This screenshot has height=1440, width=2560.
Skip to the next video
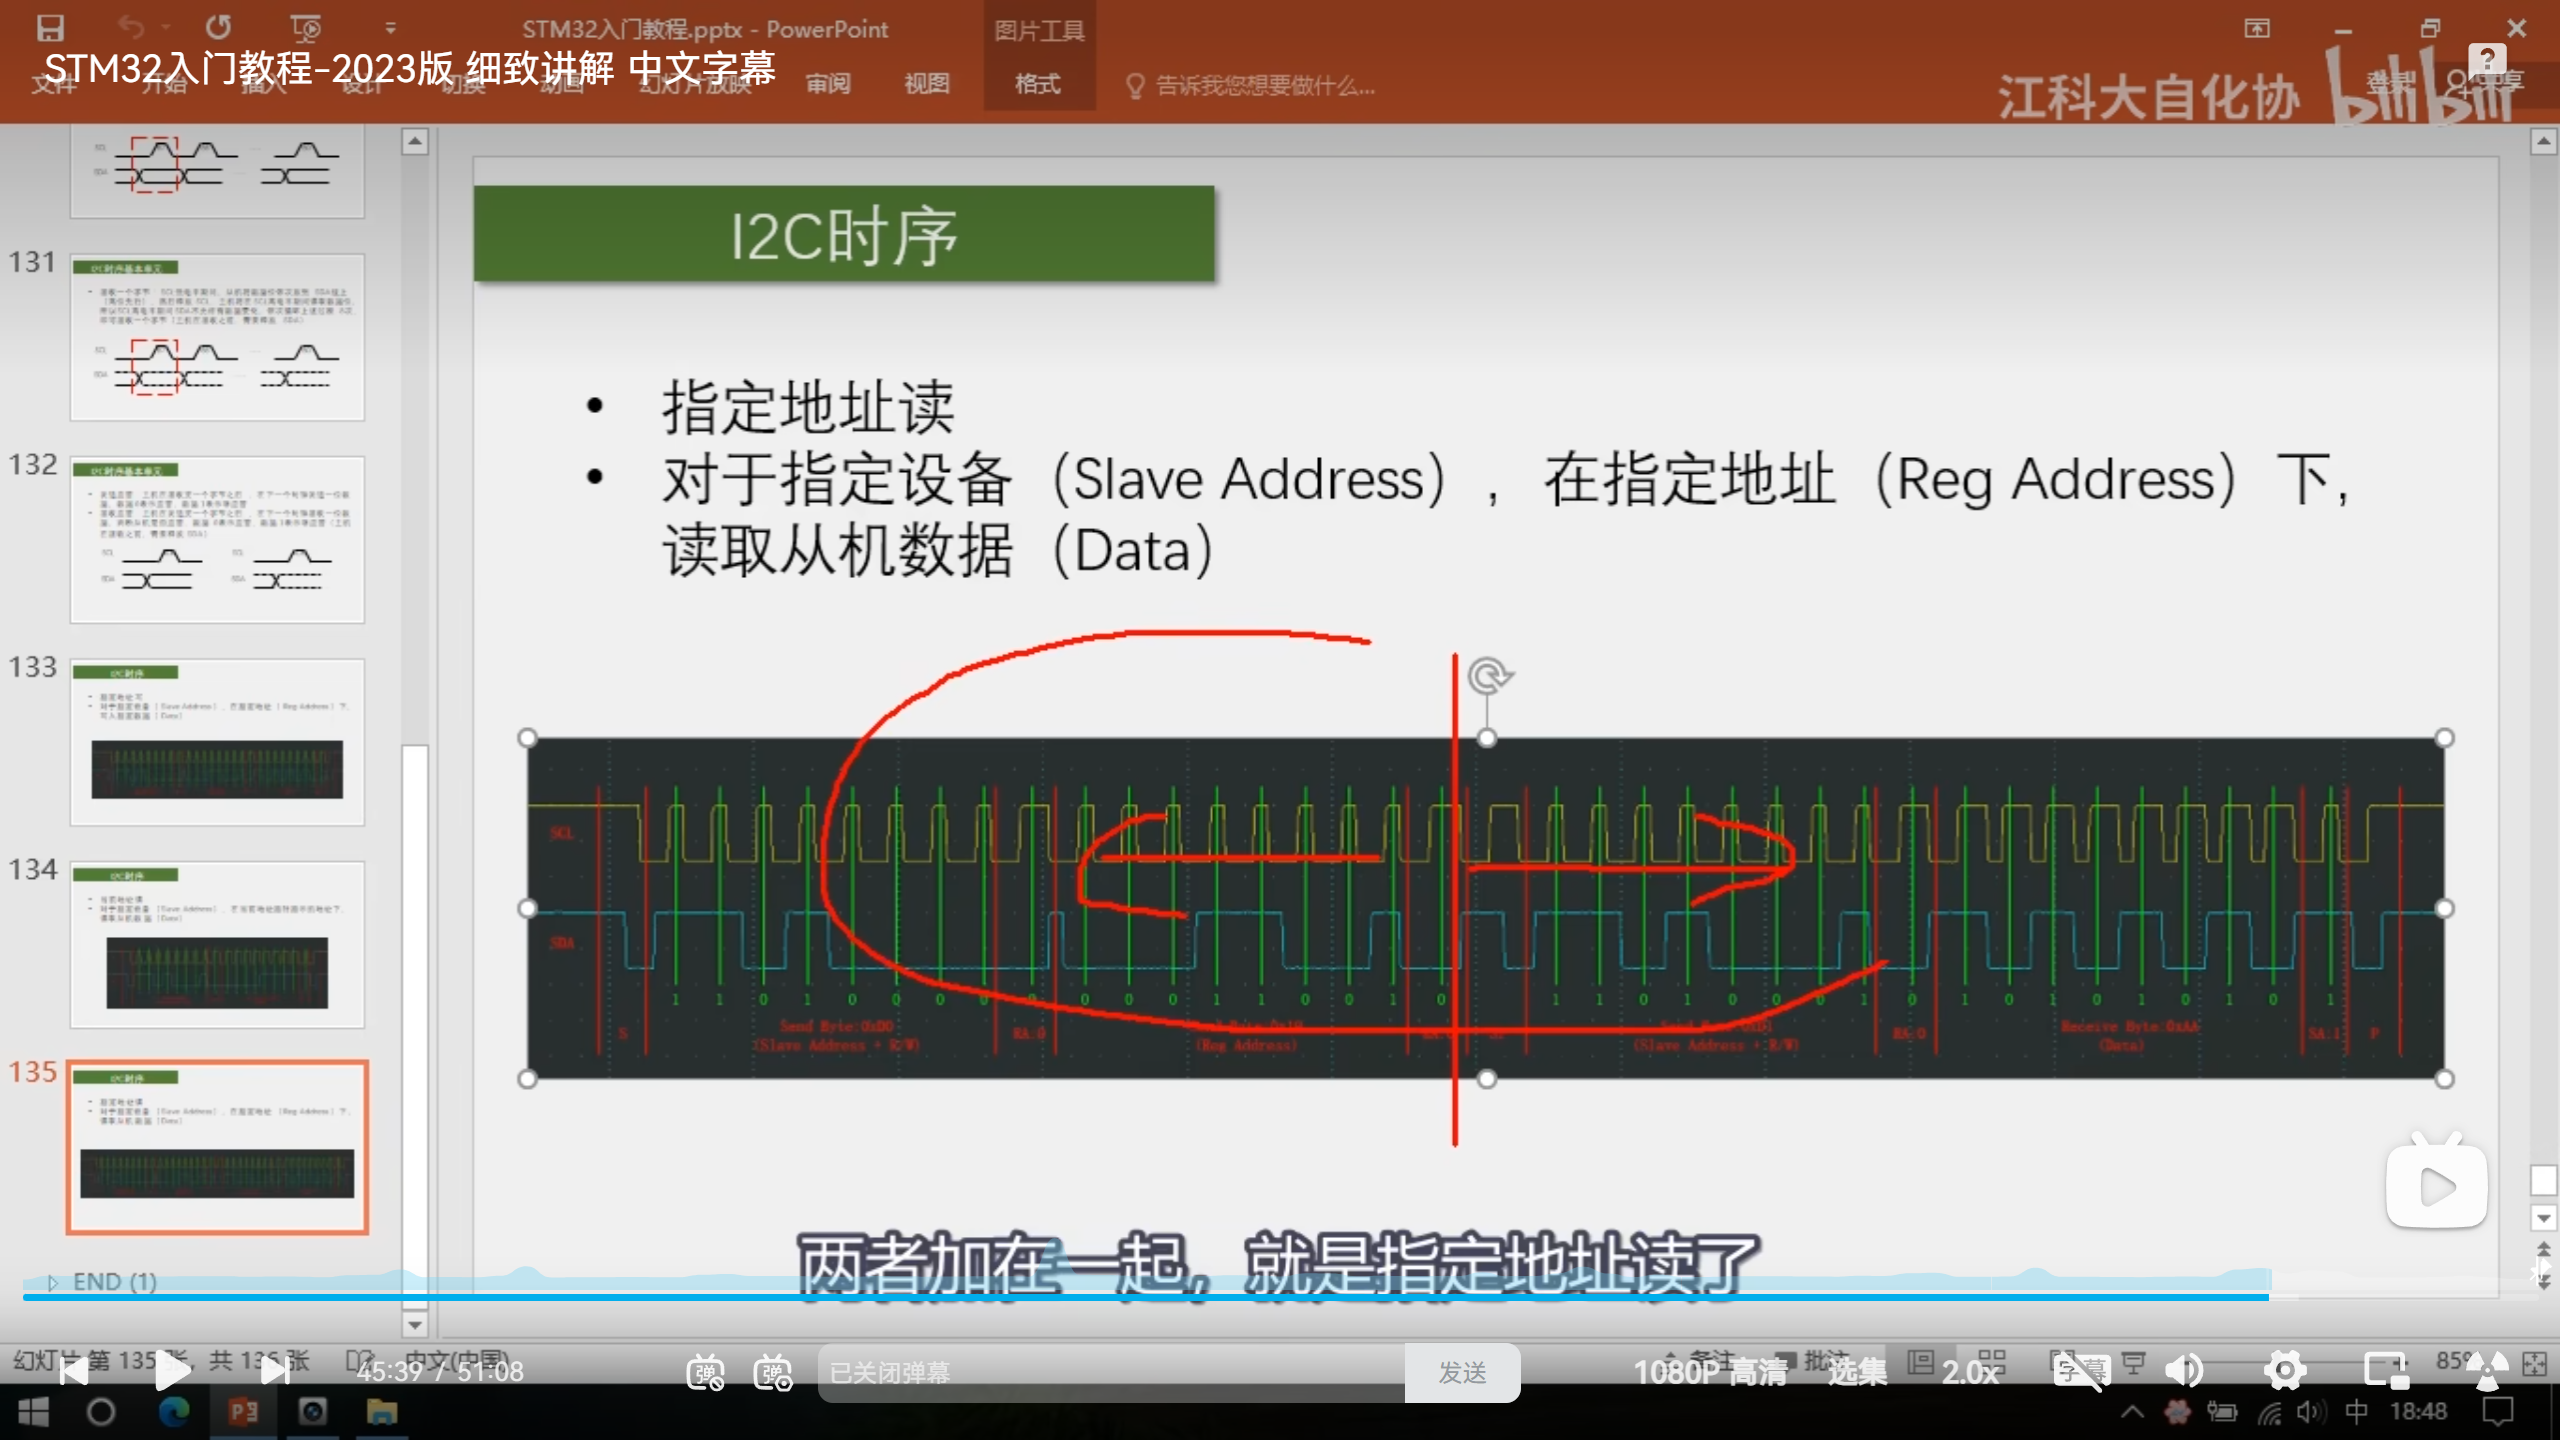274,1371
